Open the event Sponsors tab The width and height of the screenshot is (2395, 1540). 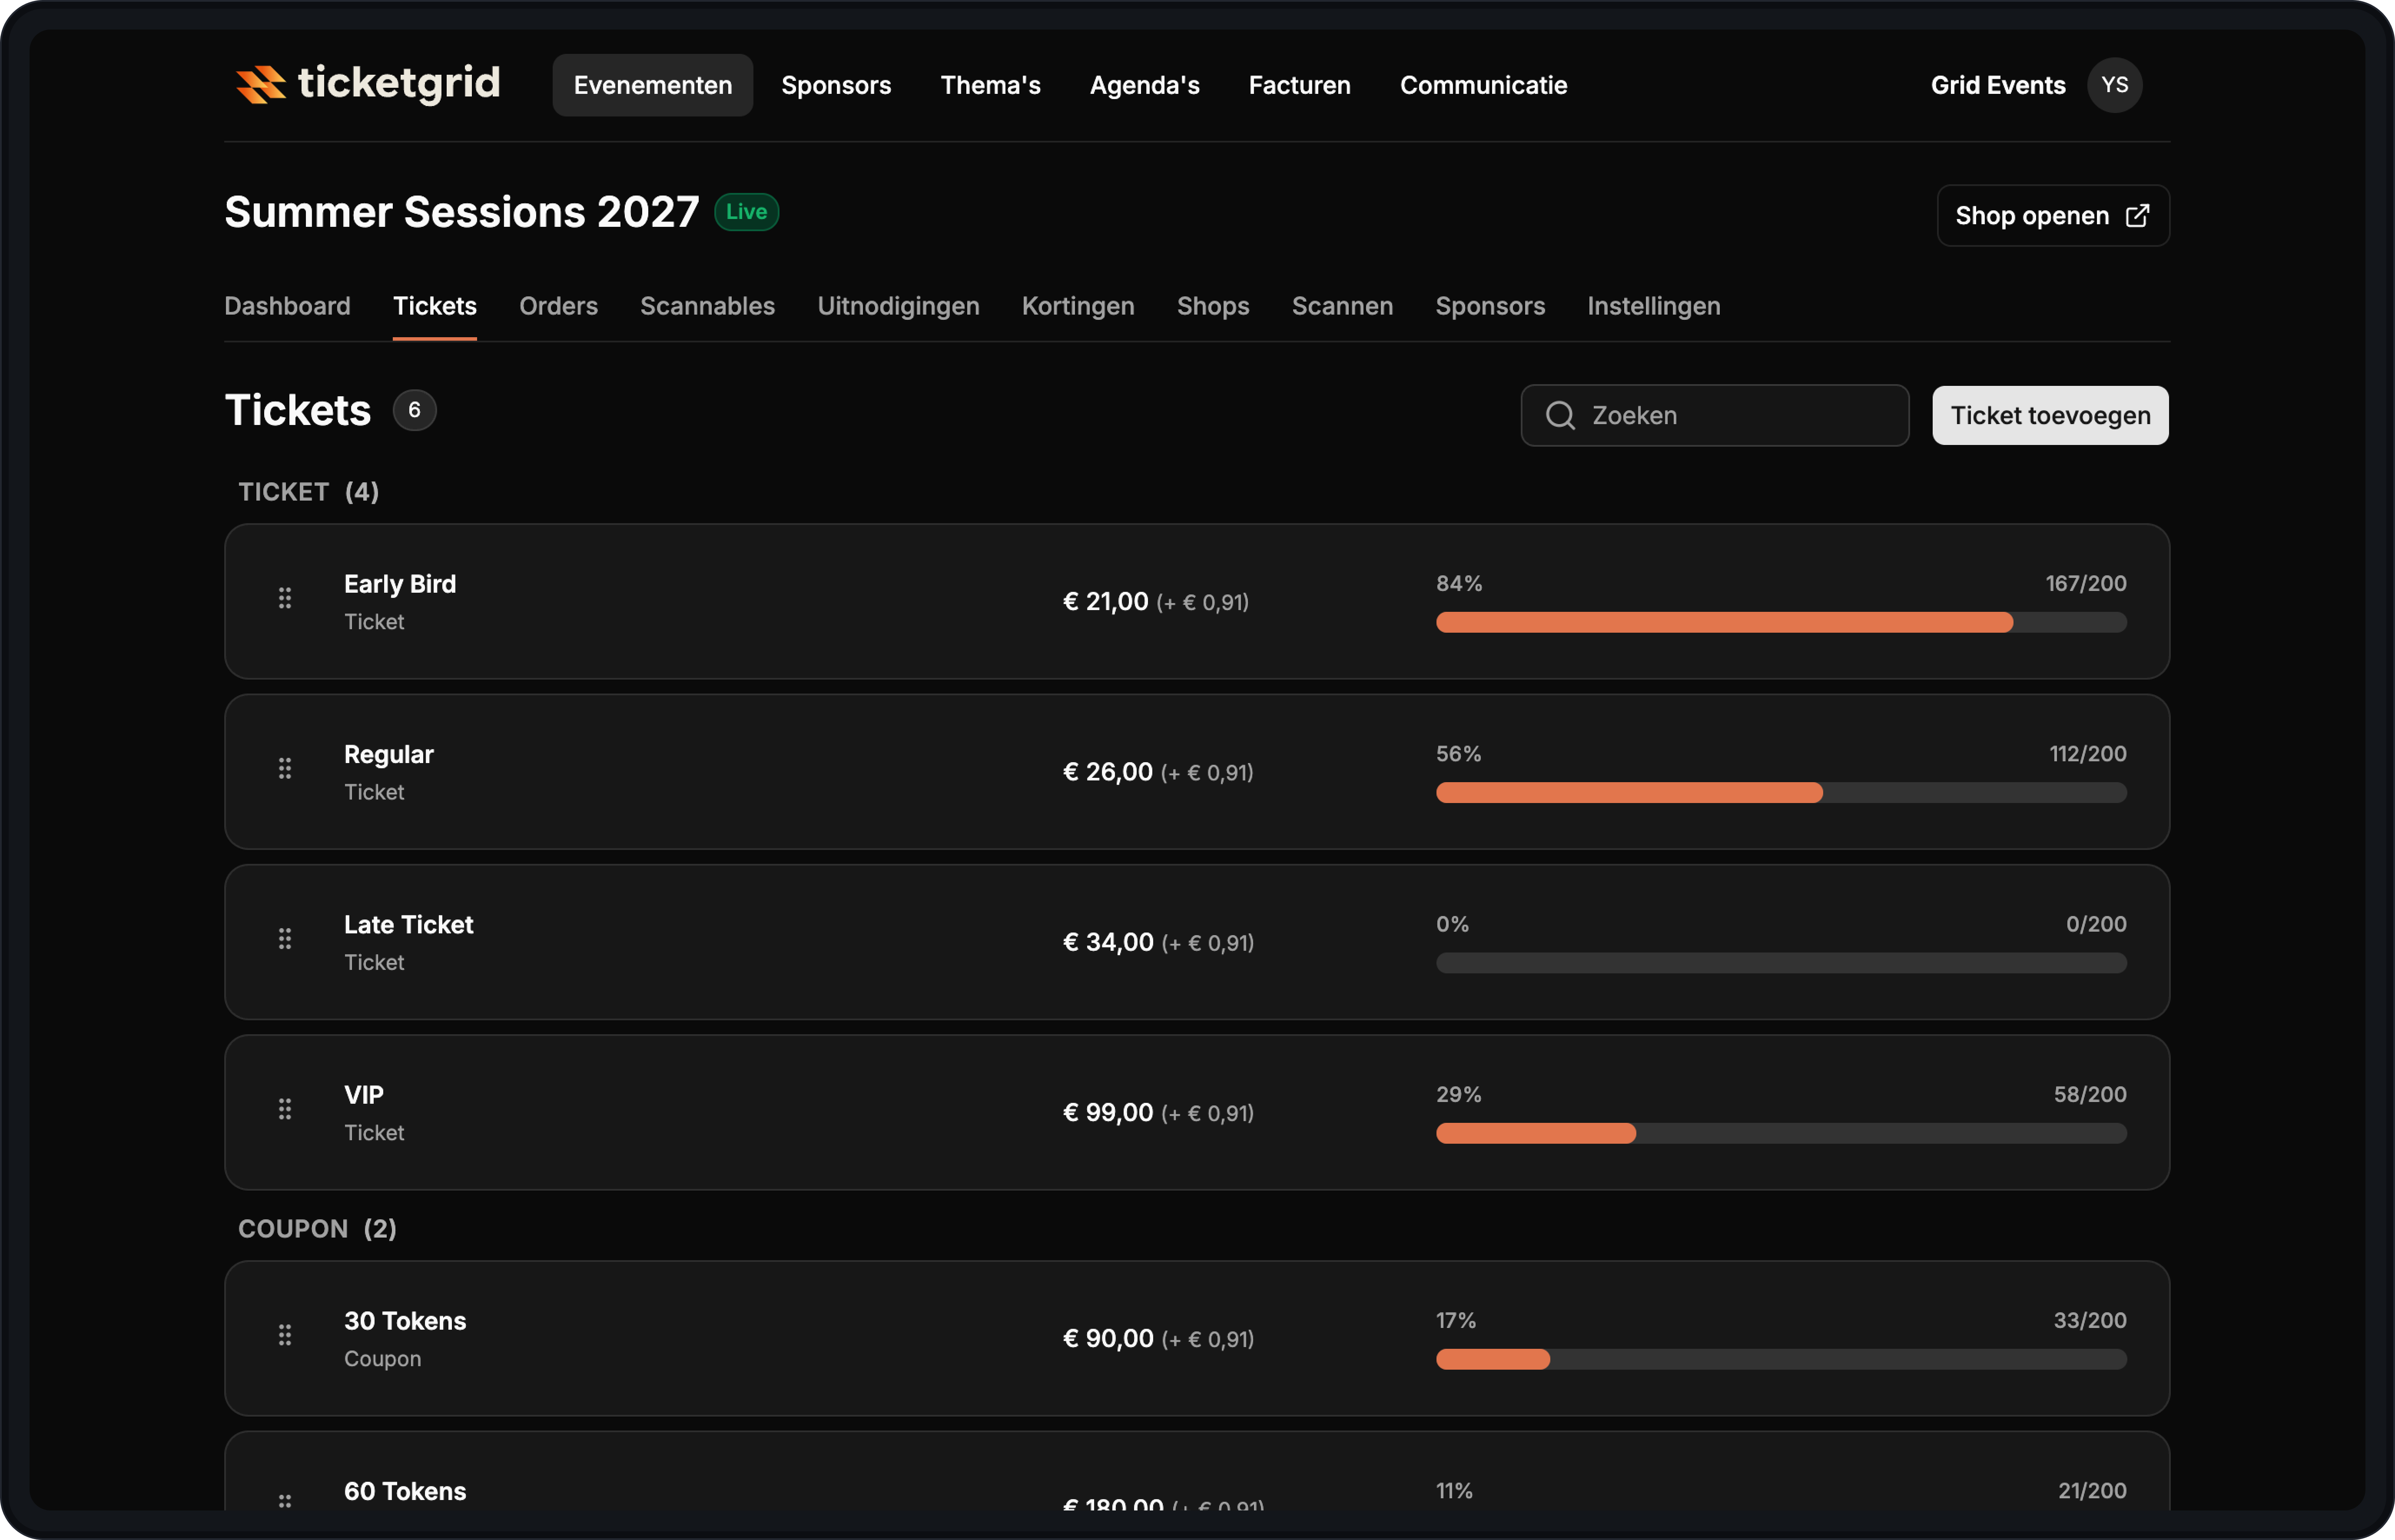(1490, 306)
